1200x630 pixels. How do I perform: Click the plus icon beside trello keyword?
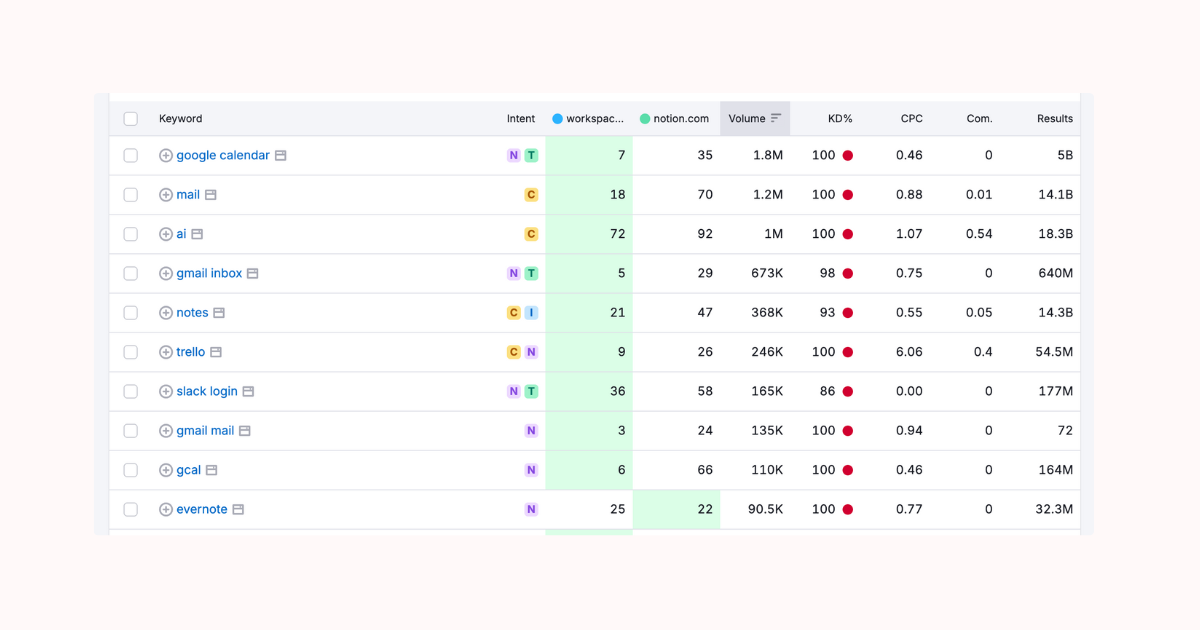coord(166,352)
